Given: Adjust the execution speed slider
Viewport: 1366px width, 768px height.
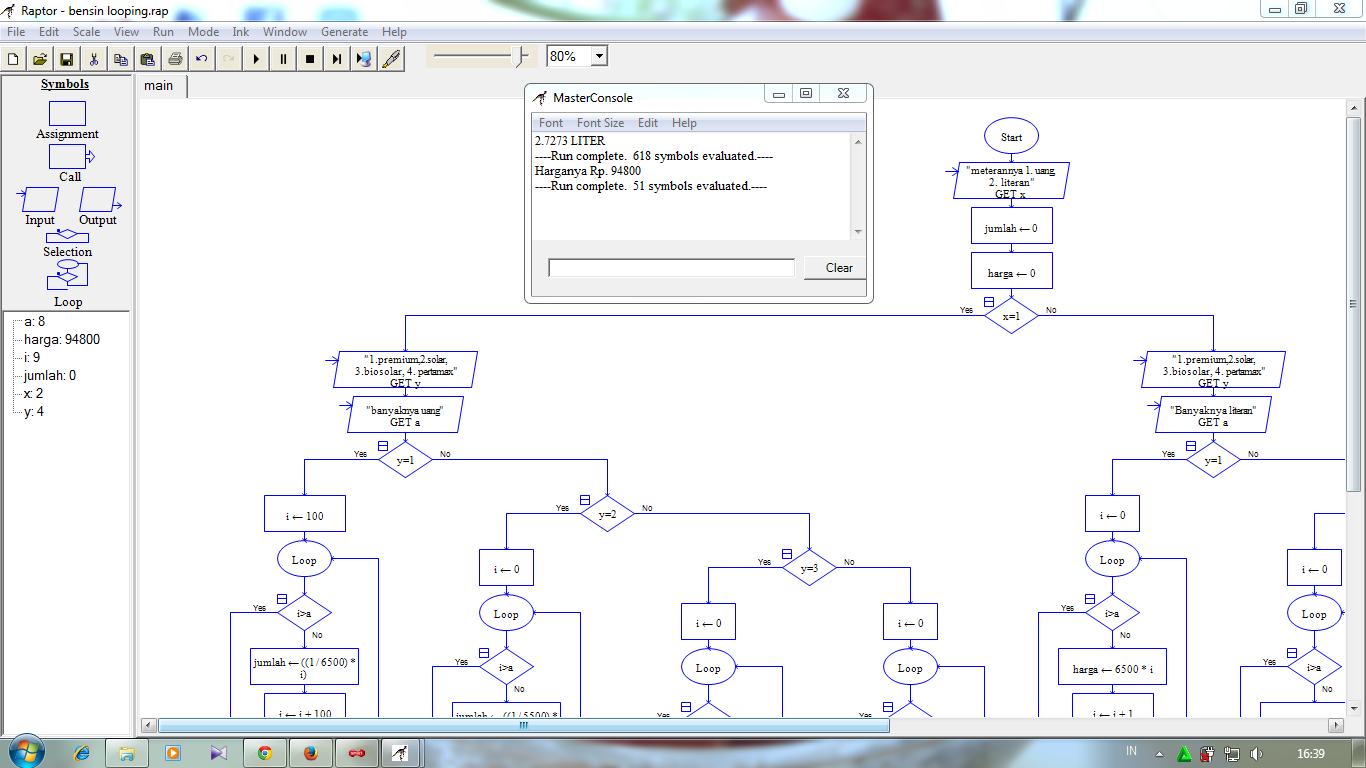Looking at the screenshot, I should click(x=521, y=56).
